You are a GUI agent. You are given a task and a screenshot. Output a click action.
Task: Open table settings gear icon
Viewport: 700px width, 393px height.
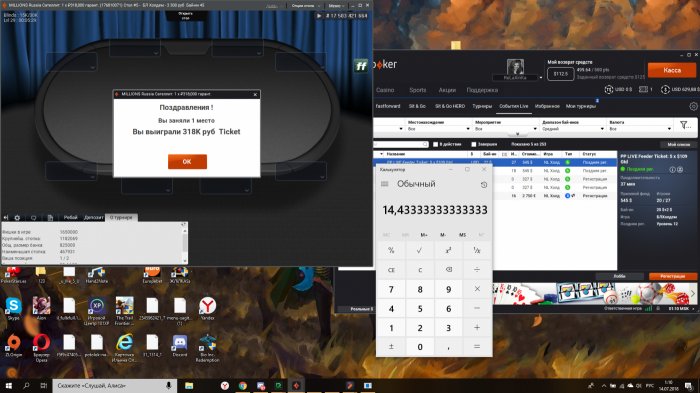17,217
